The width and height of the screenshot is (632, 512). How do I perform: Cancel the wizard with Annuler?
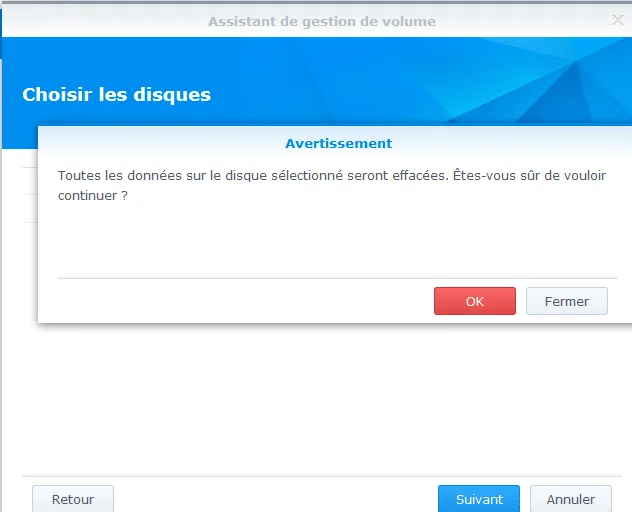[x=571, y=499]
